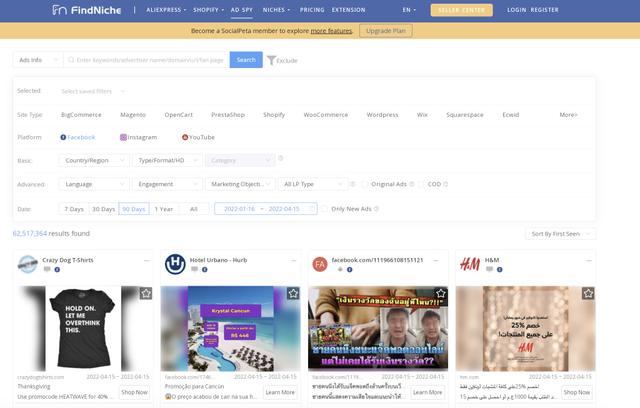Click the H&M brand logo avatar
The width and height of the screenshot is (640, 408).
pyautogui.click(x=470, y=264)
